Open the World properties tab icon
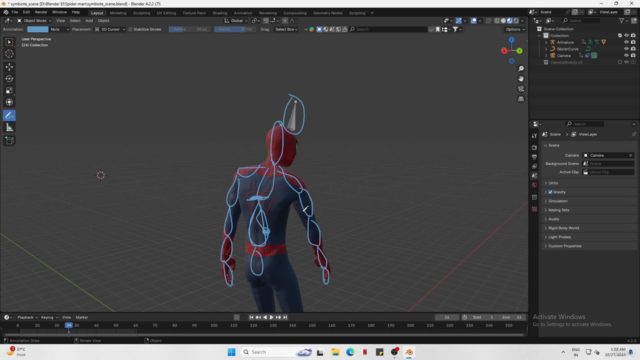The height and width of the screenshot is (360, 640). (x=534, y=185)
